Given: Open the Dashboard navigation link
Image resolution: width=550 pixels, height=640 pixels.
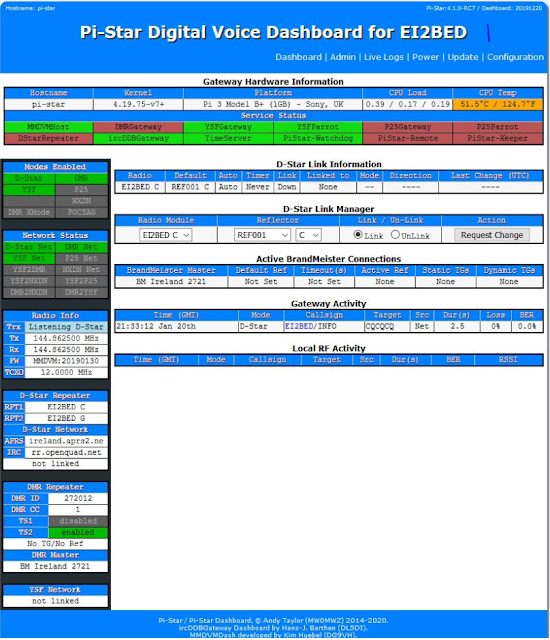Looking at the screenshot, I should click(298, 57).
